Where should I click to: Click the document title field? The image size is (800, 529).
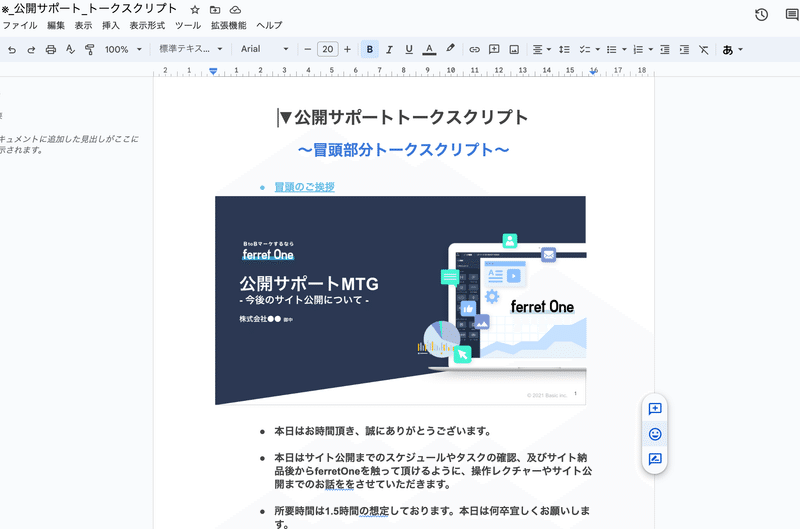tap(89, 9)
